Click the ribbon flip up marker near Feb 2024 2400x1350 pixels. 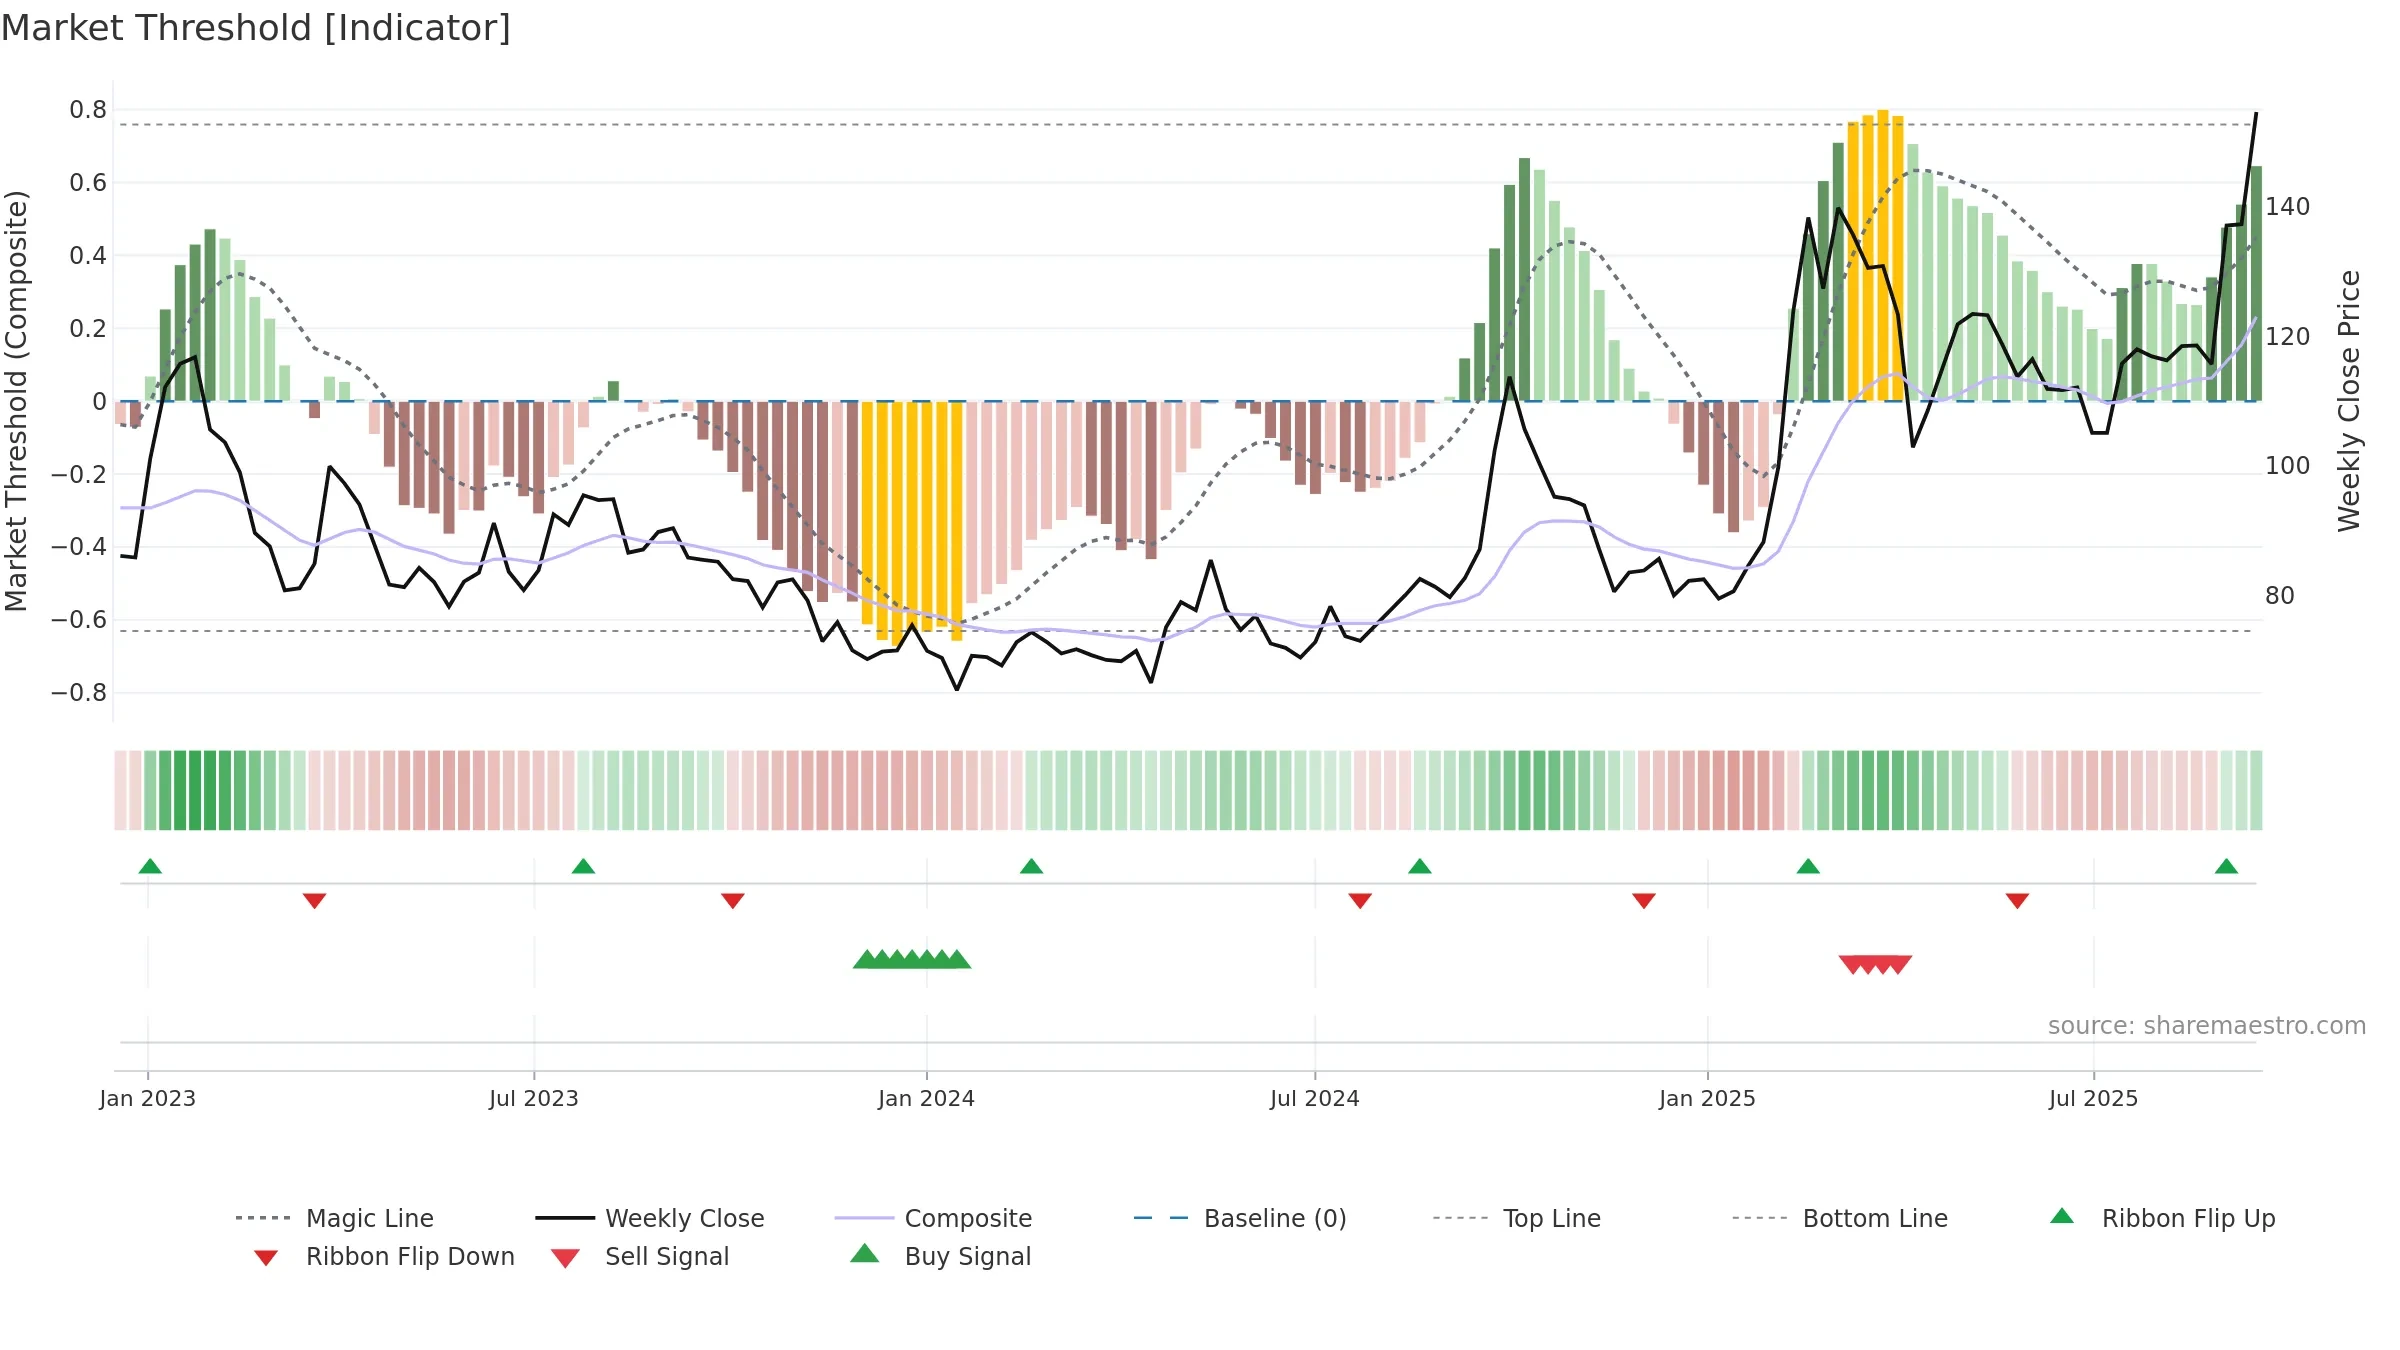[x=1032, y=866]
